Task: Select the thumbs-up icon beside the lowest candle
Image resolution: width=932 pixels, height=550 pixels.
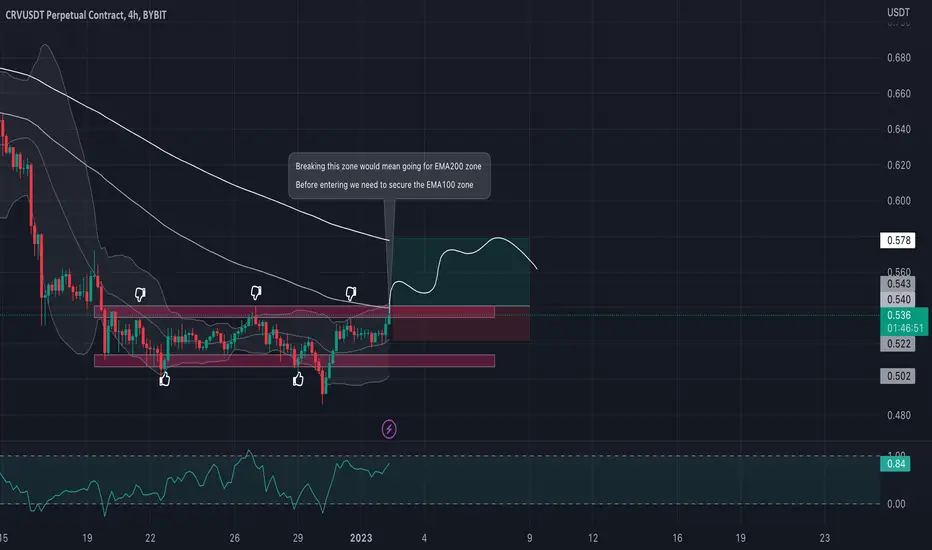Action: pyautogui.click(x=298, y=379)
